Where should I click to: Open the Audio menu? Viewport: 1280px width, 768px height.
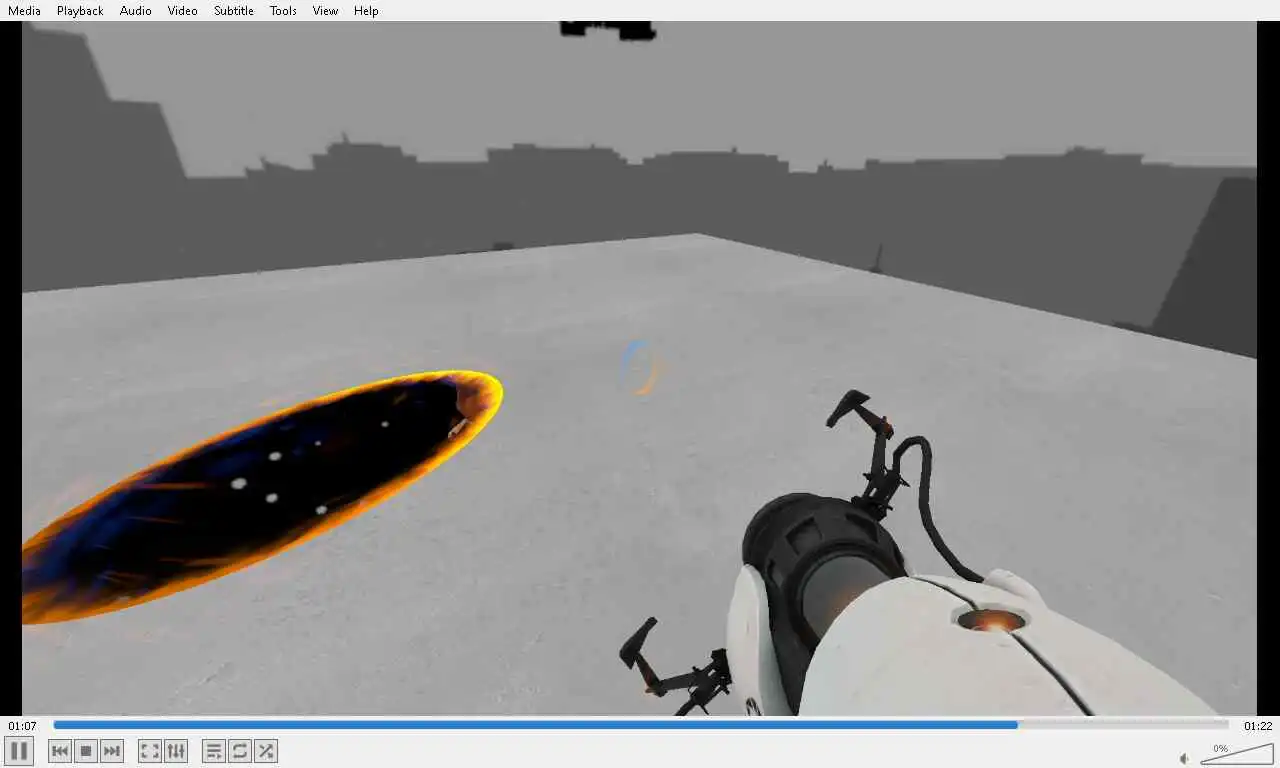coord(136,11)
